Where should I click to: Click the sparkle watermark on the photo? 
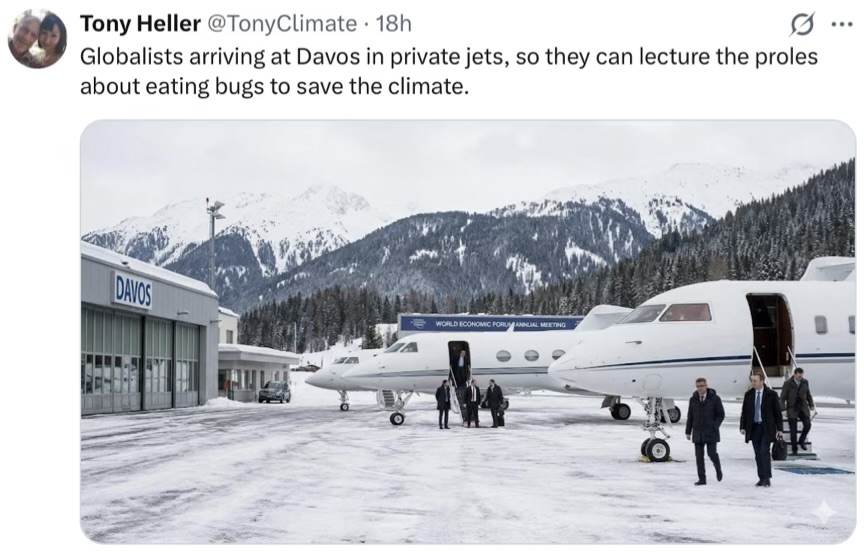pos(823,511)
